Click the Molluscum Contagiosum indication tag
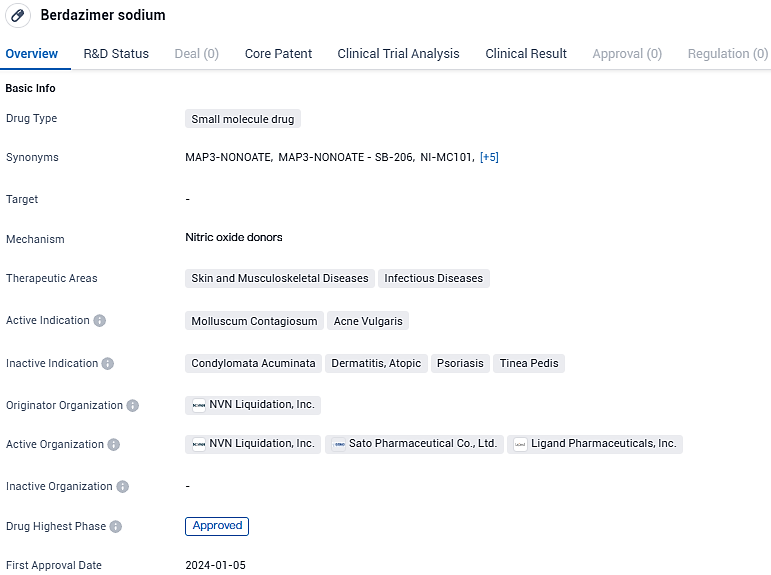The image size is (771, 575). [254, 321]
